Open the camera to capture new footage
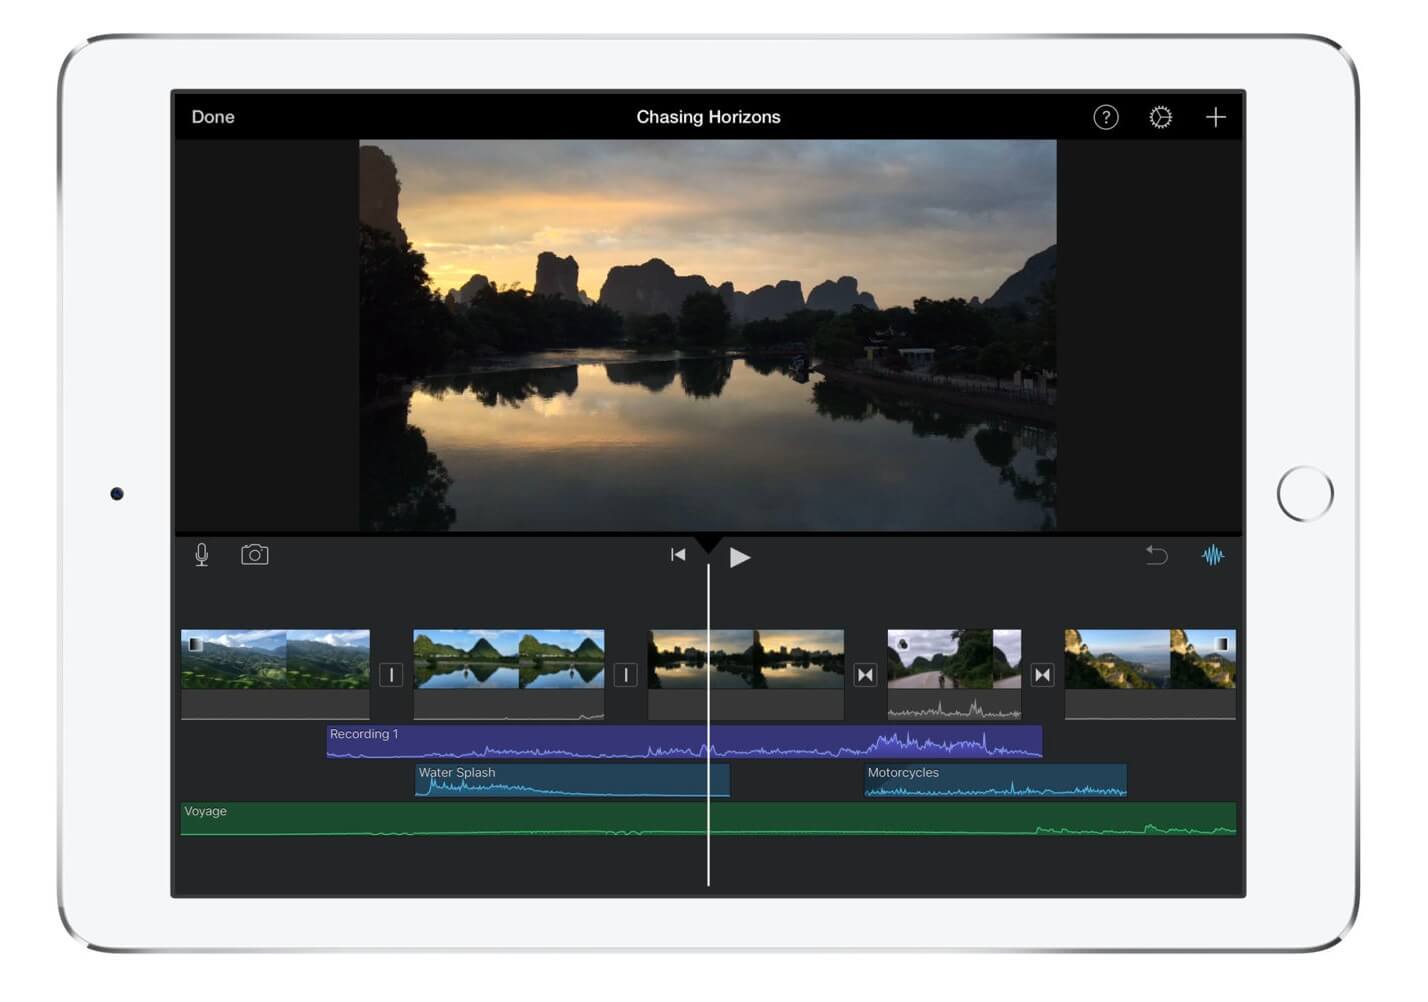The height and width of the screenshot is (1002, 1428). (x=255, y=555)
